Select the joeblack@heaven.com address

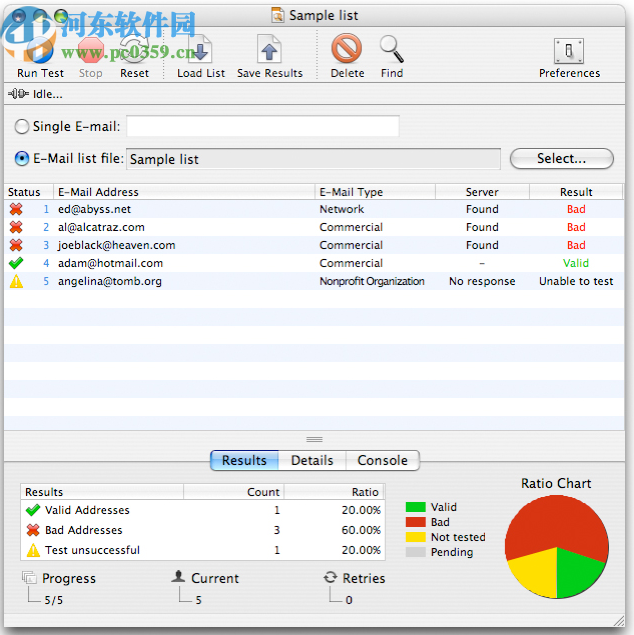tap(117, 245)
